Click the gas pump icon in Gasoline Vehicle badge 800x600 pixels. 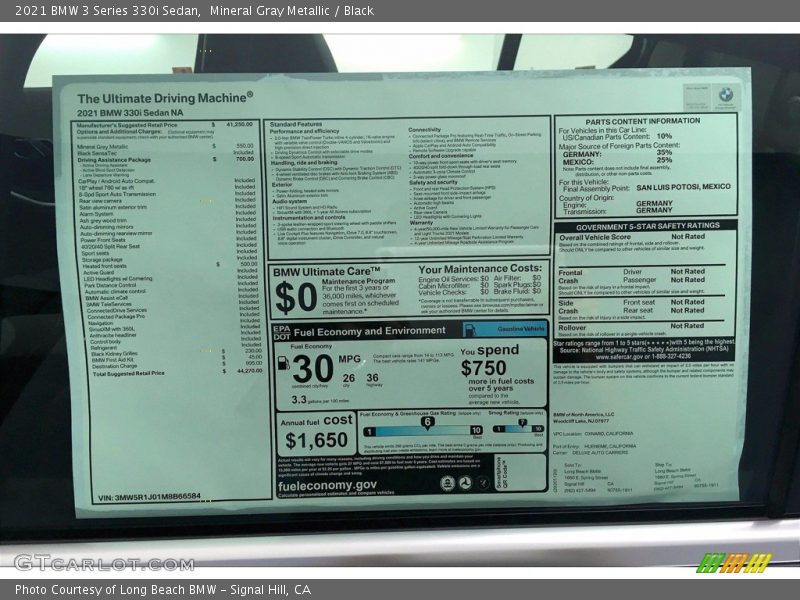pos(470,330)
